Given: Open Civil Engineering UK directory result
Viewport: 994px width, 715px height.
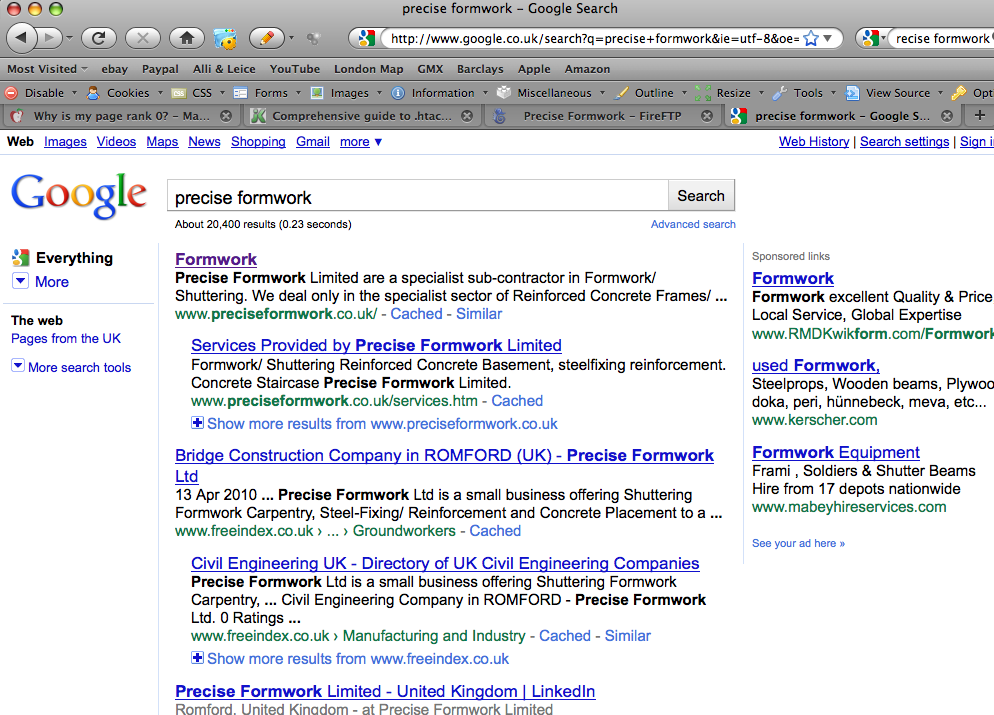Looking at the screenshot, I should [445, 564].
